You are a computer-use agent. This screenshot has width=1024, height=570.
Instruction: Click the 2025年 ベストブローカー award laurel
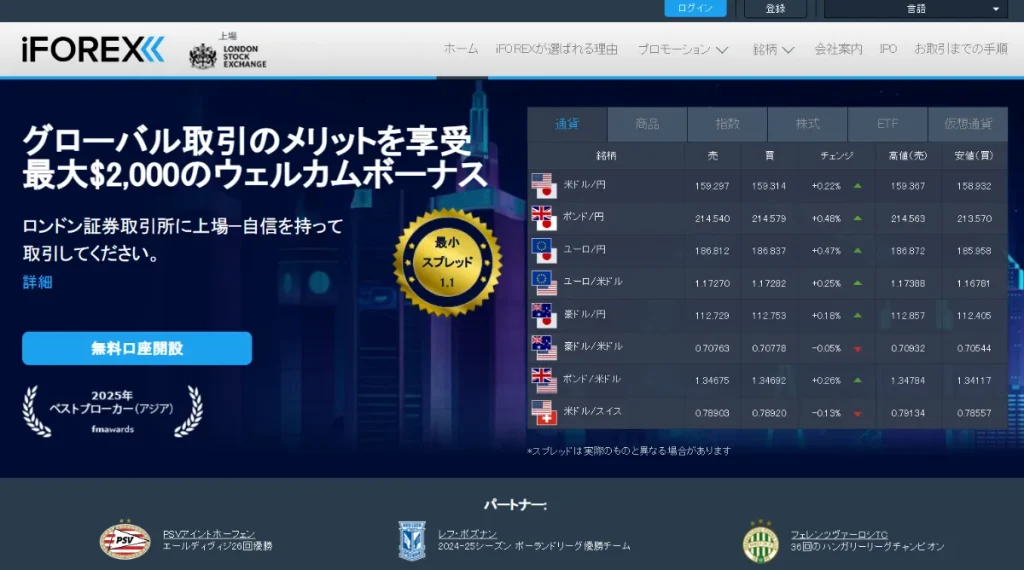click(112, 411)
